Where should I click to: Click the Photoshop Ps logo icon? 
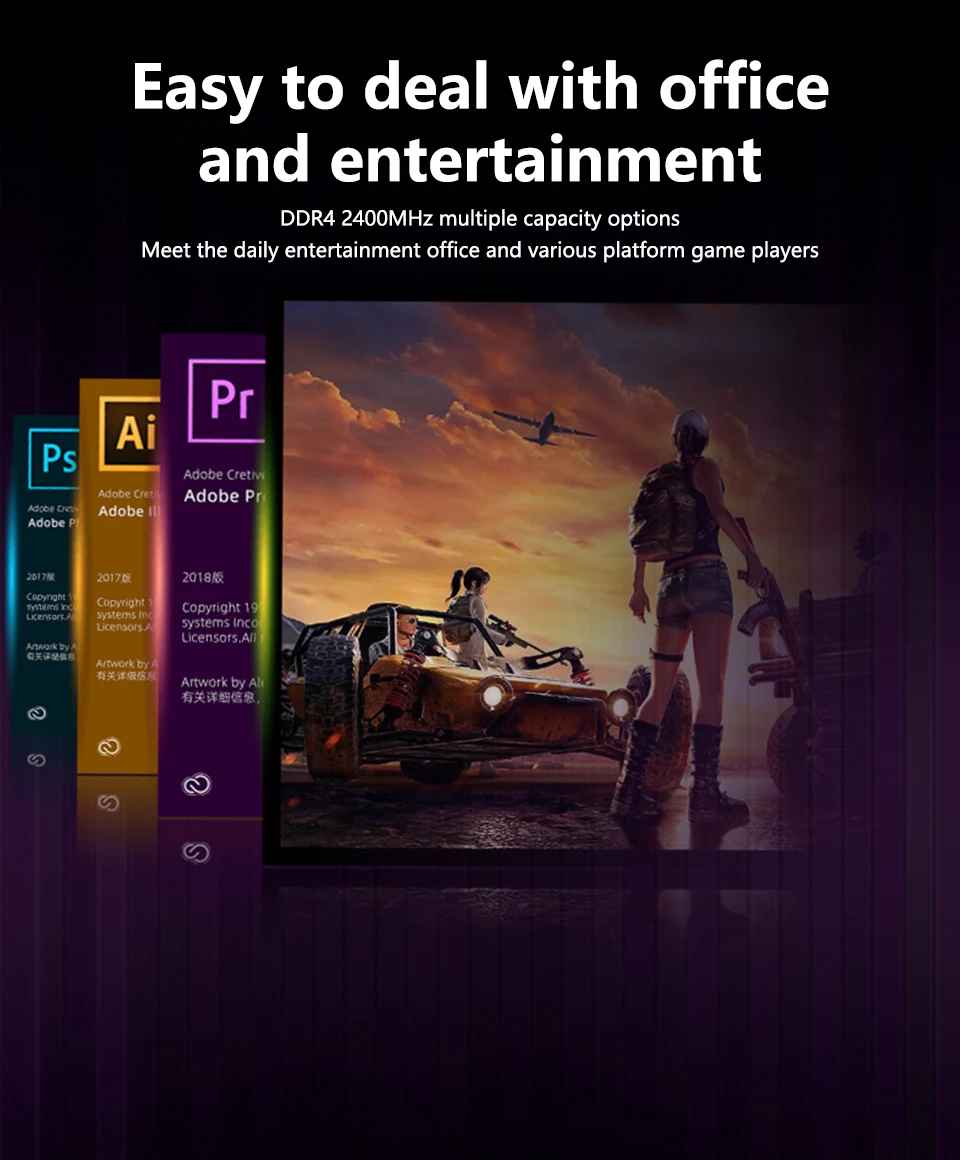pos(54,459)
